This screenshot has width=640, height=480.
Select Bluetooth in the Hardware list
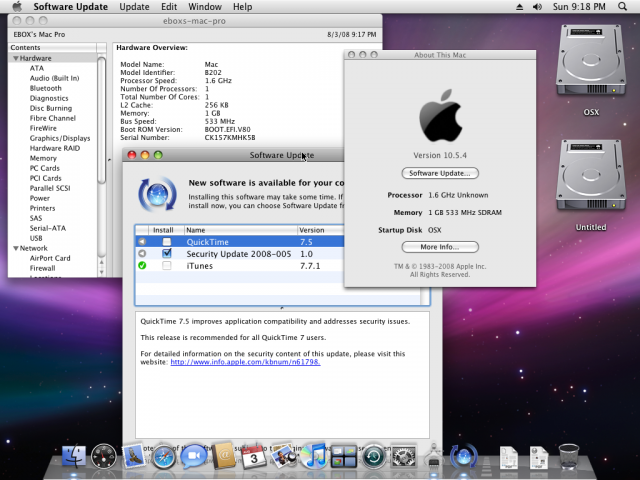[46, 88]
